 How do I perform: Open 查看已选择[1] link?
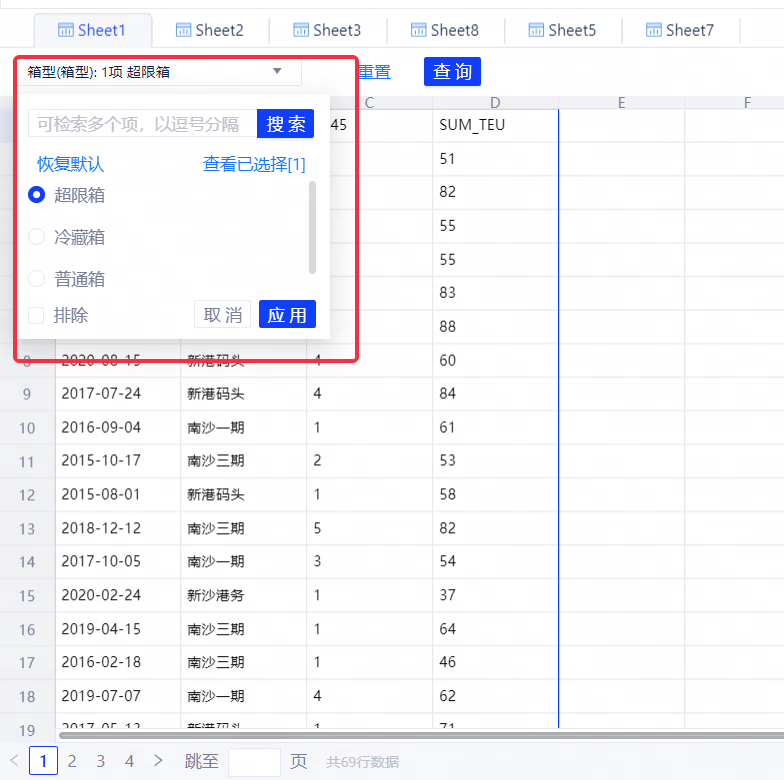pyautogui.click(x=254, y=164)
